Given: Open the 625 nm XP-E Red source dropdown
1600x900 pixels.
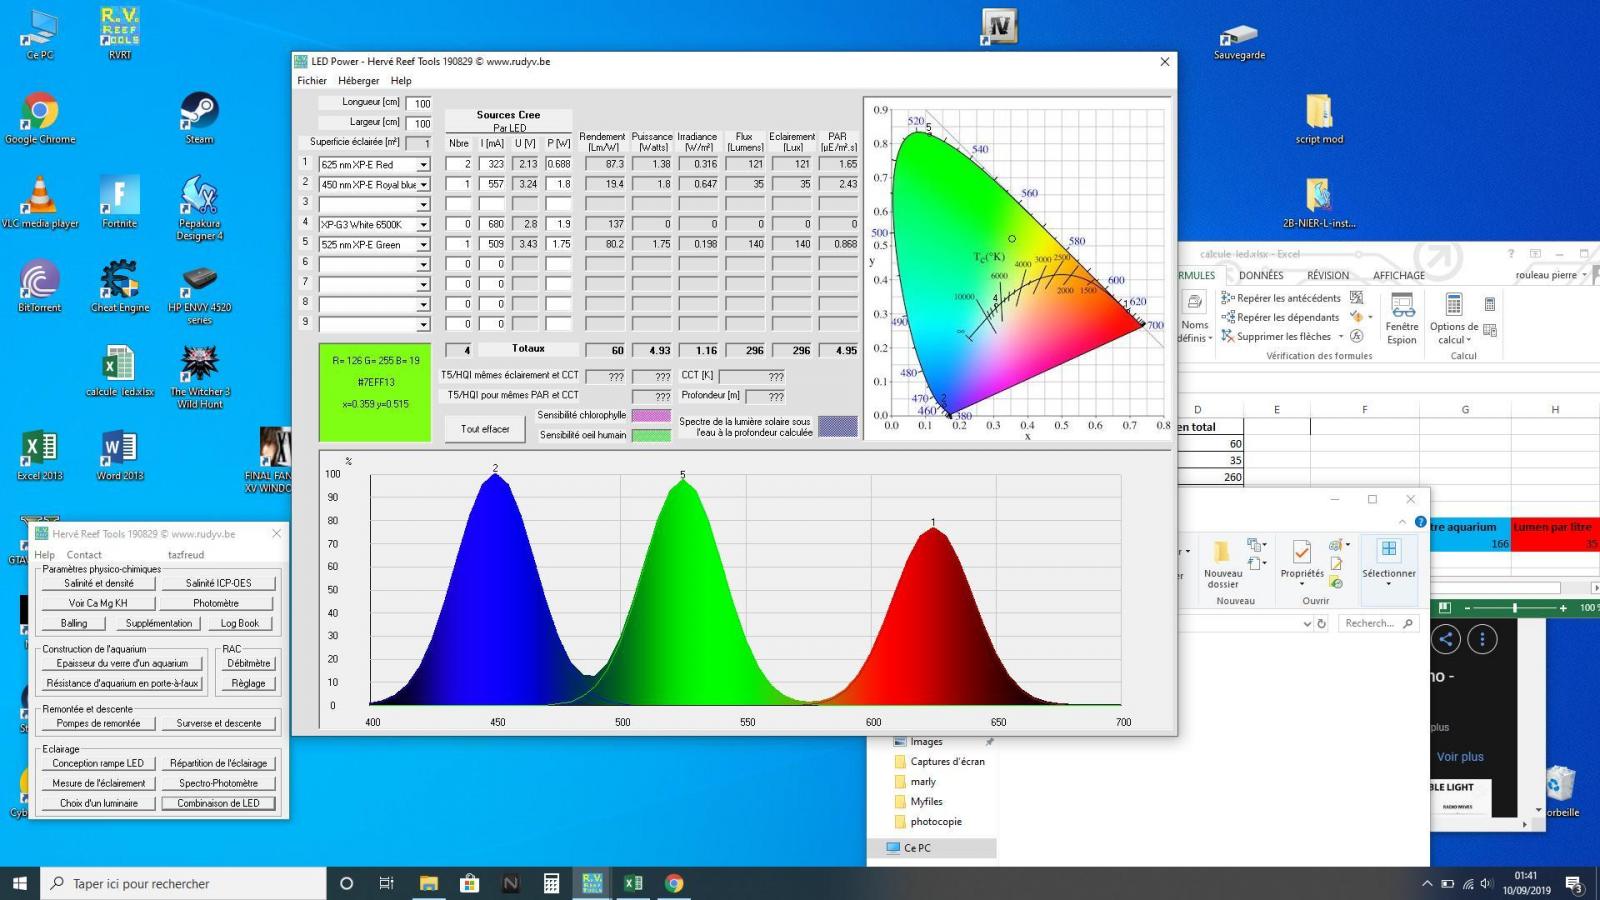Looking at the screenshot, I should [x=423, y=165].
